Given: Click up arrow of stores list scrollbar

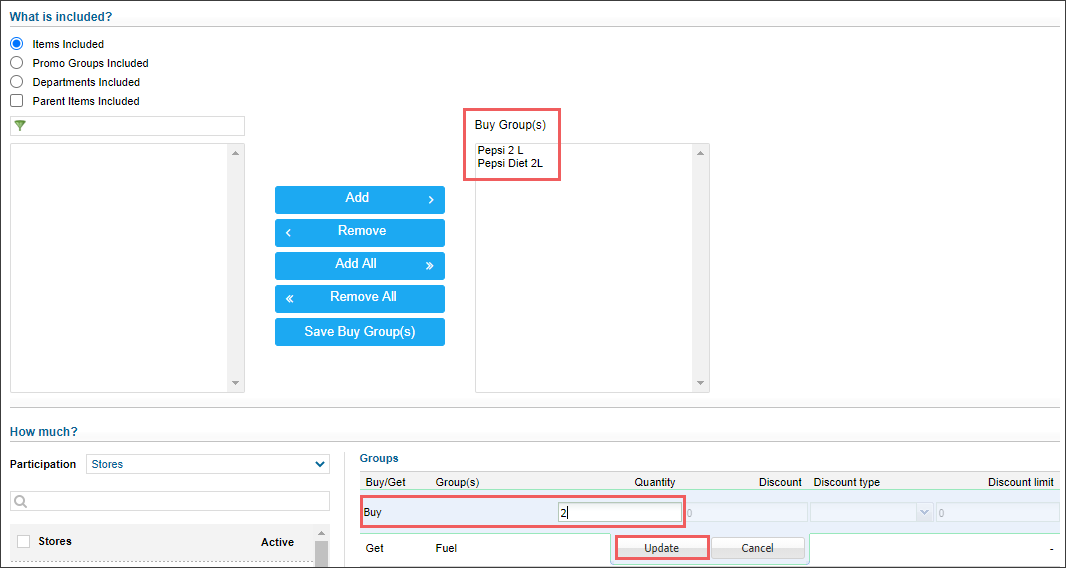Looking at the screenshot, I should [x=321, y=533].
